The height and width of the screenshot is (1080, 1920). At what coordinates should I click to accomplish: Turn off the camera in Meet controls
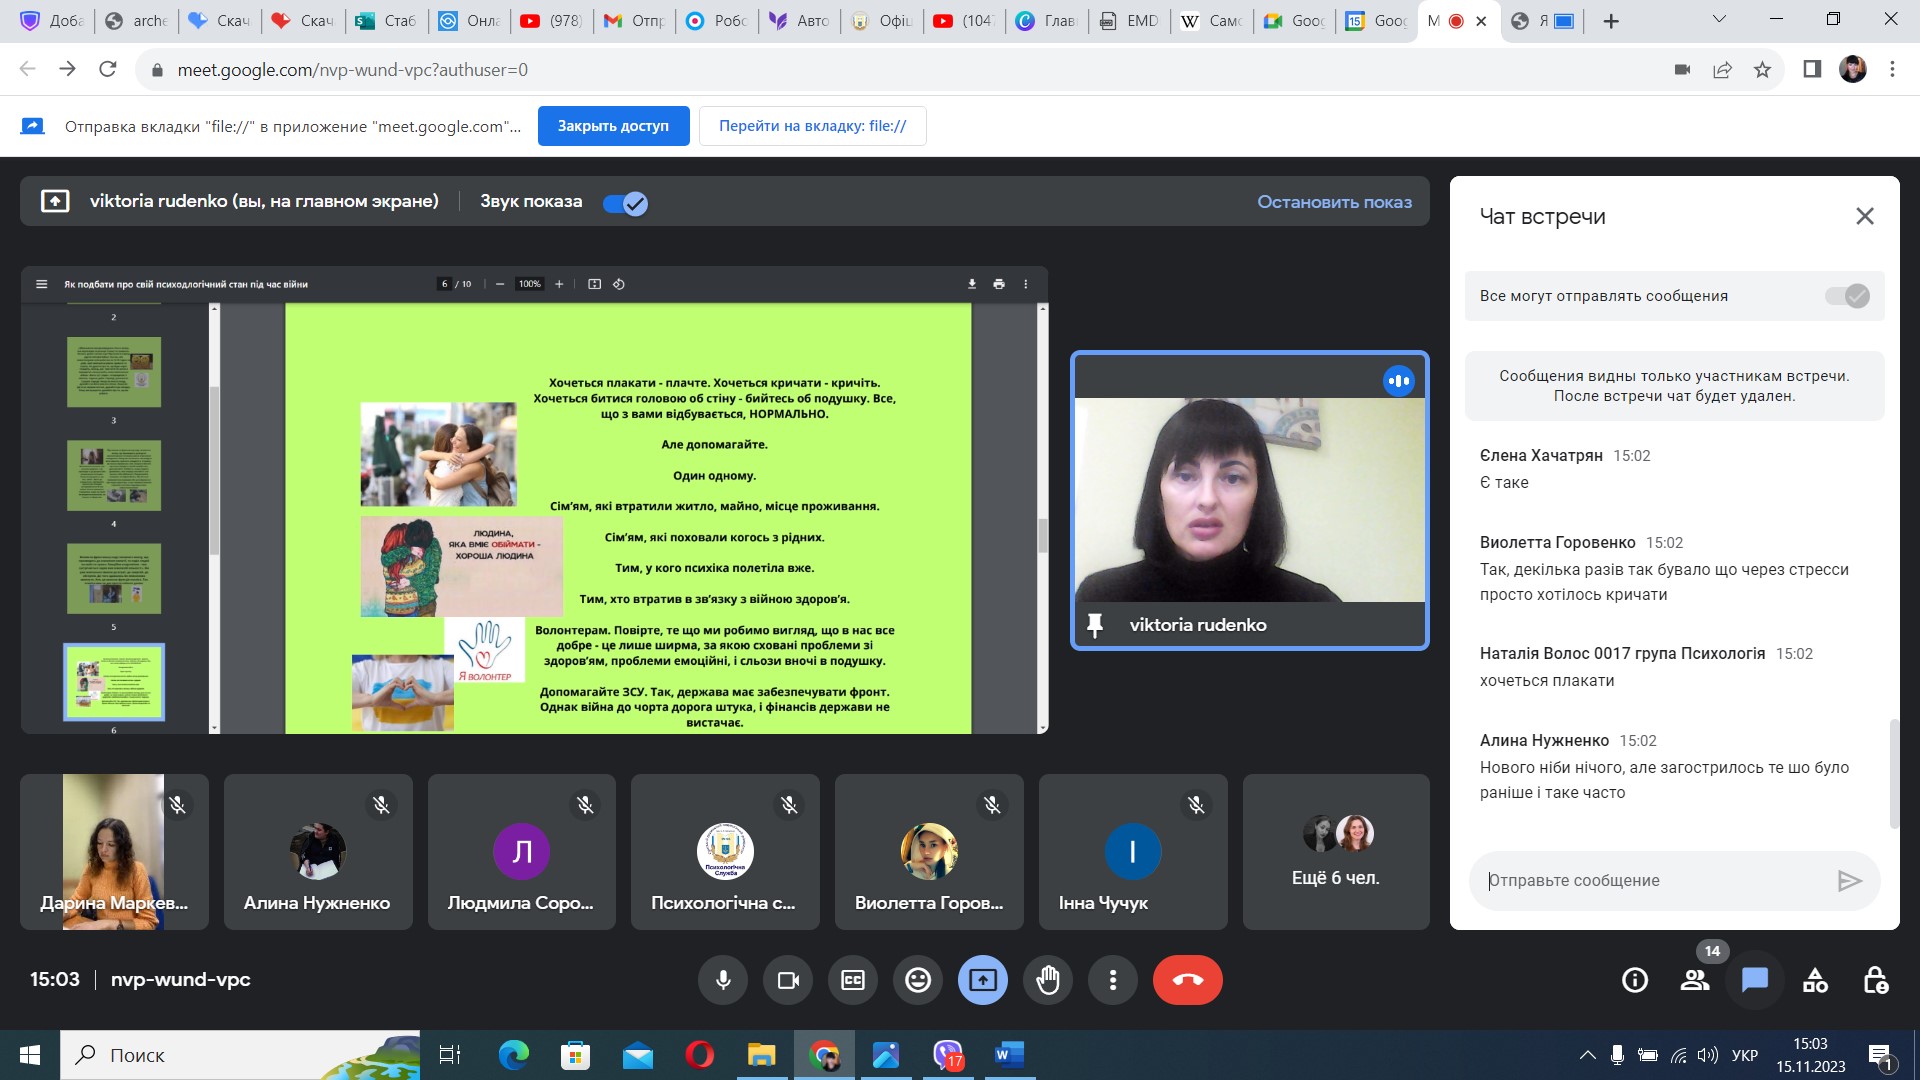(x=788, y=980)
